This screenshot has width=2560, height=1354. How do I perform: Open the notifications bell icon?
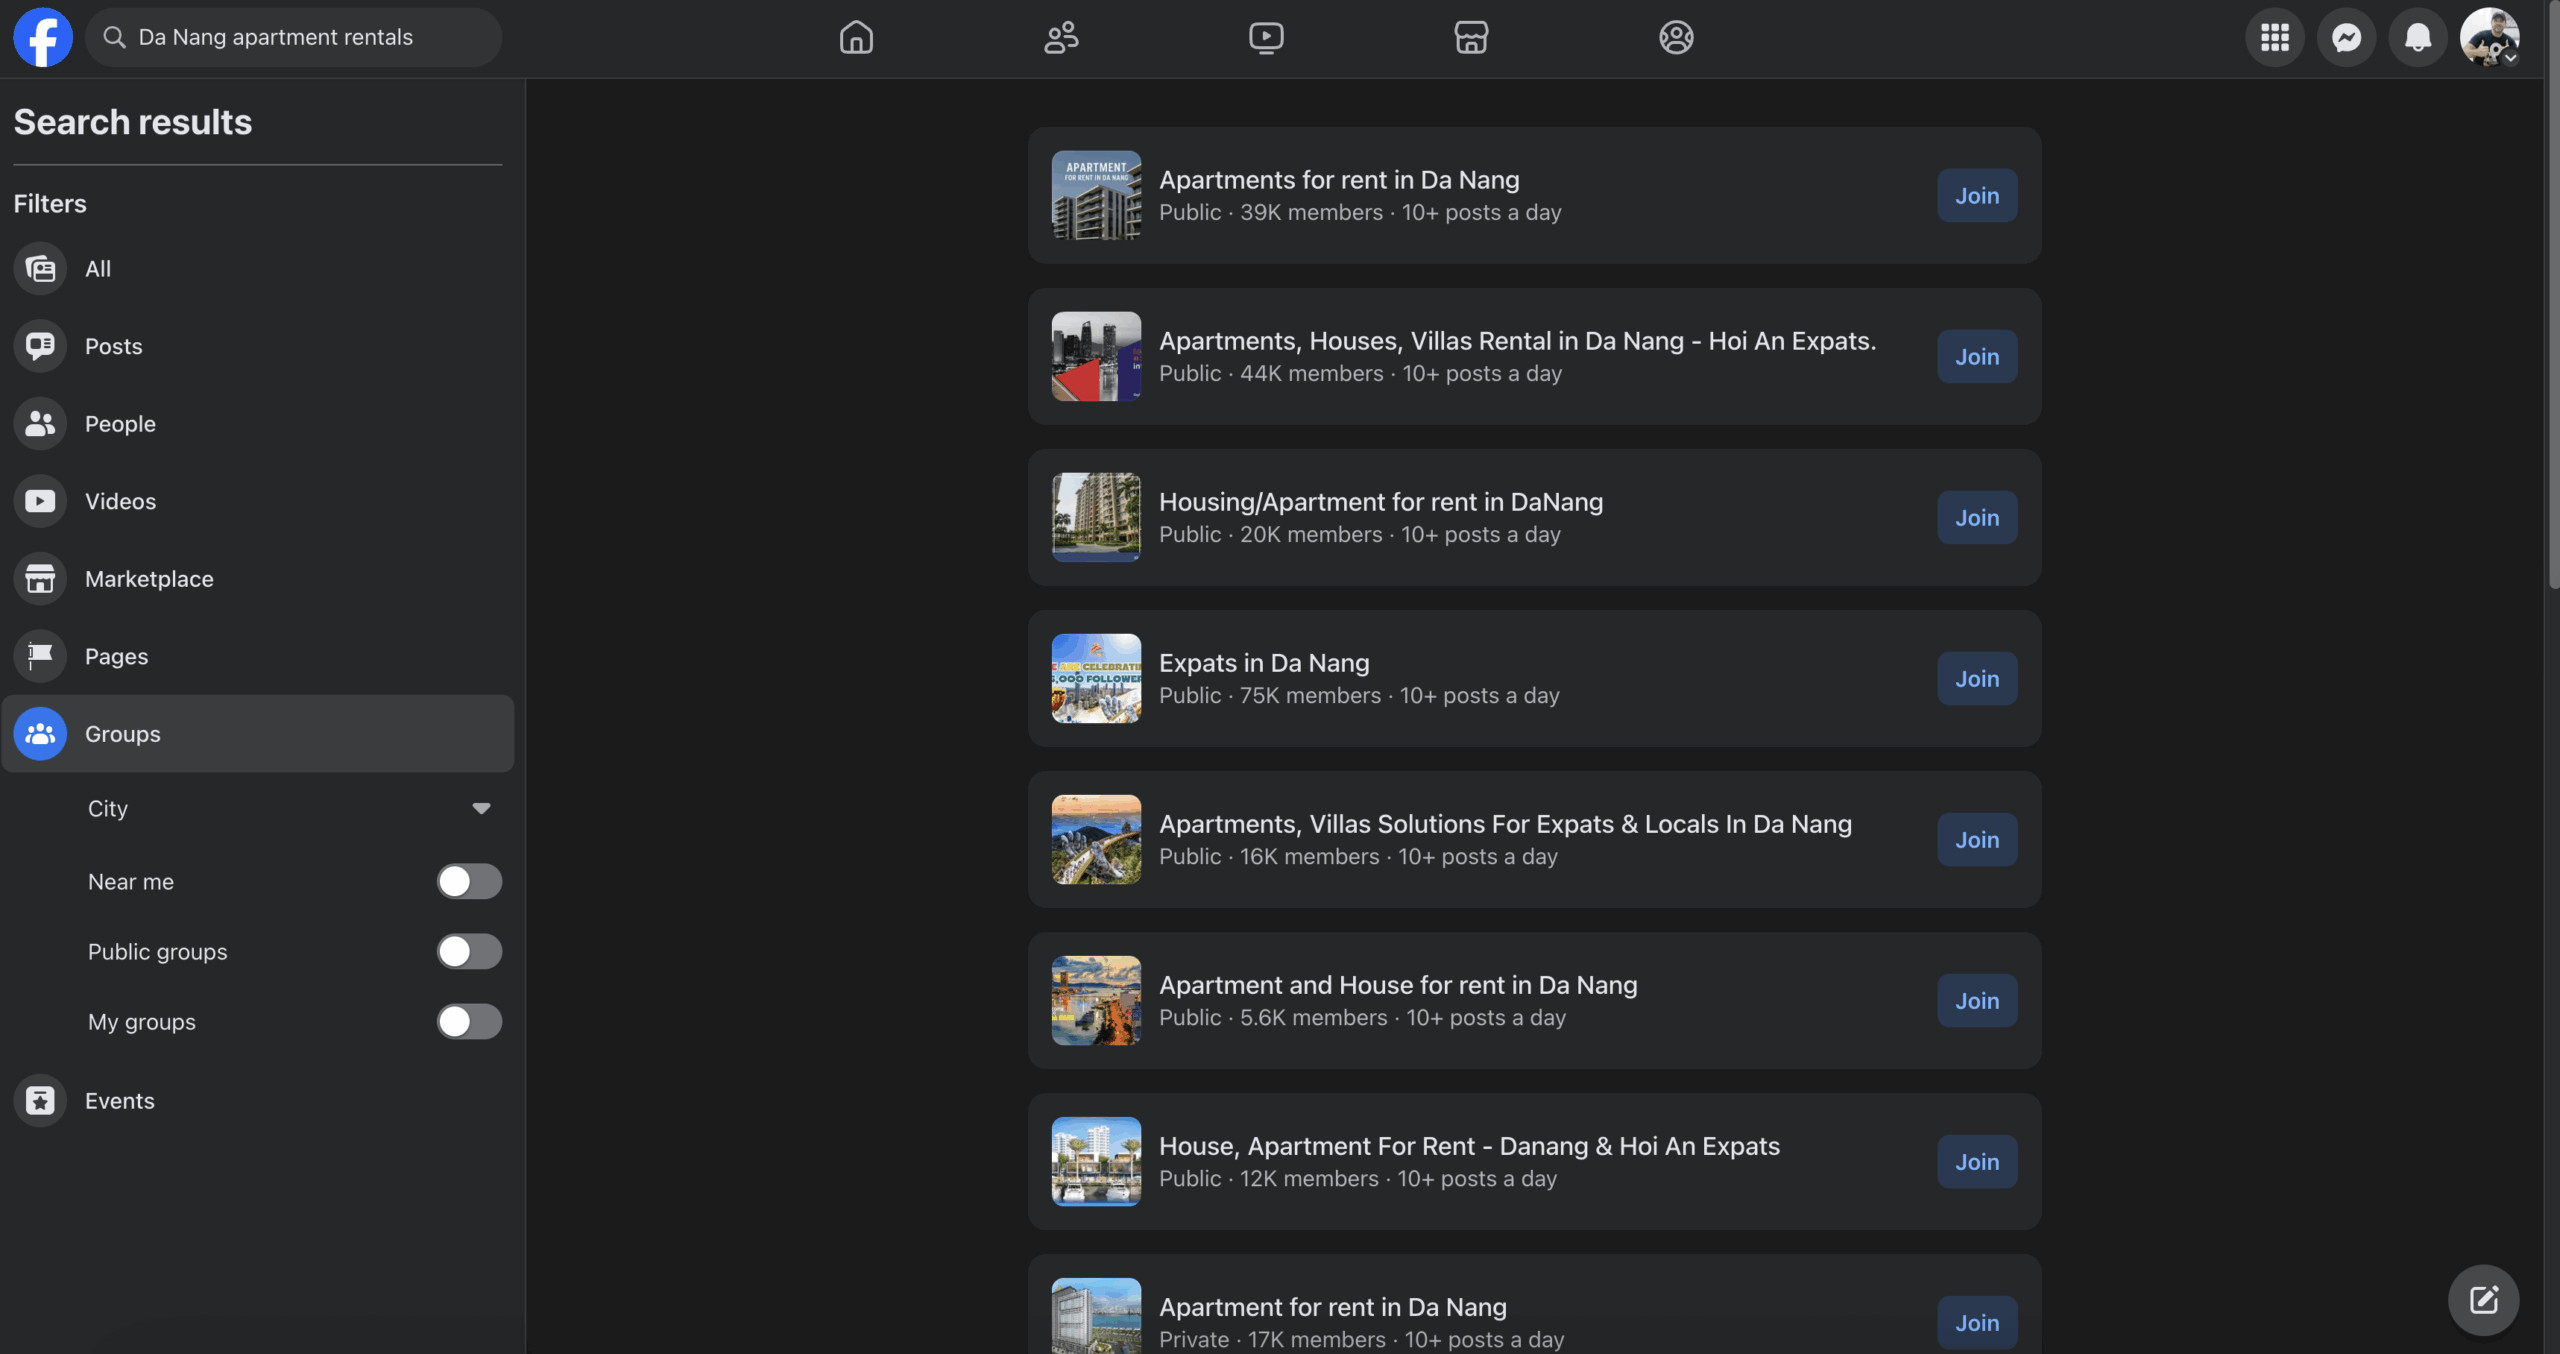[x=2417, y=38]
